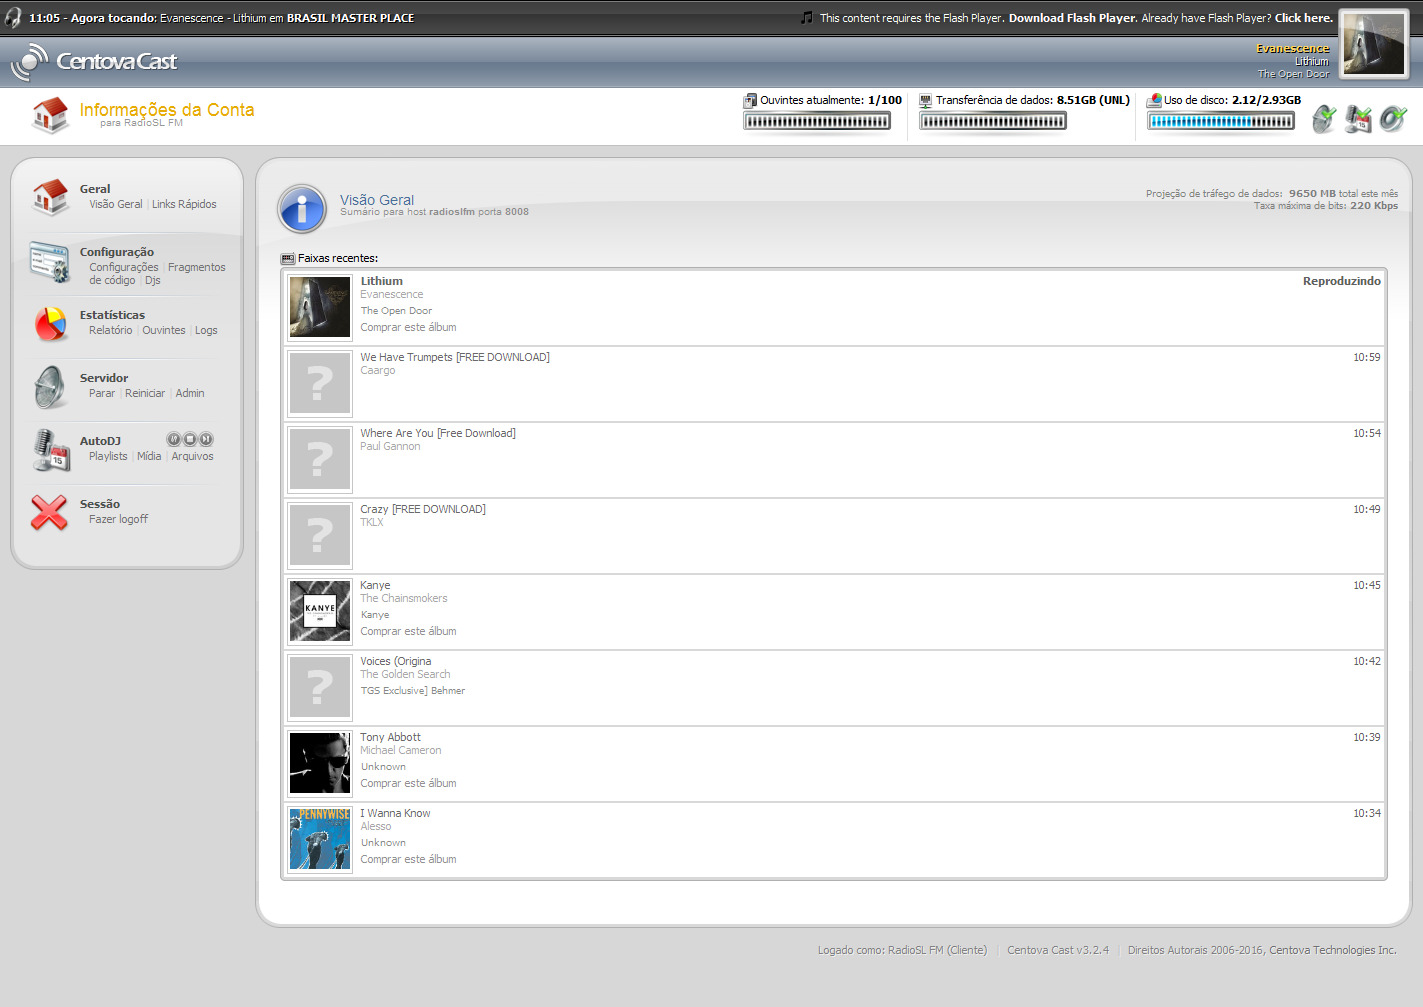Image resolution: width=1423 pixels, height=1007 pixels.
Task: Click the Ouvintes atualmente listener meter bar
Action: coord(817,121)
